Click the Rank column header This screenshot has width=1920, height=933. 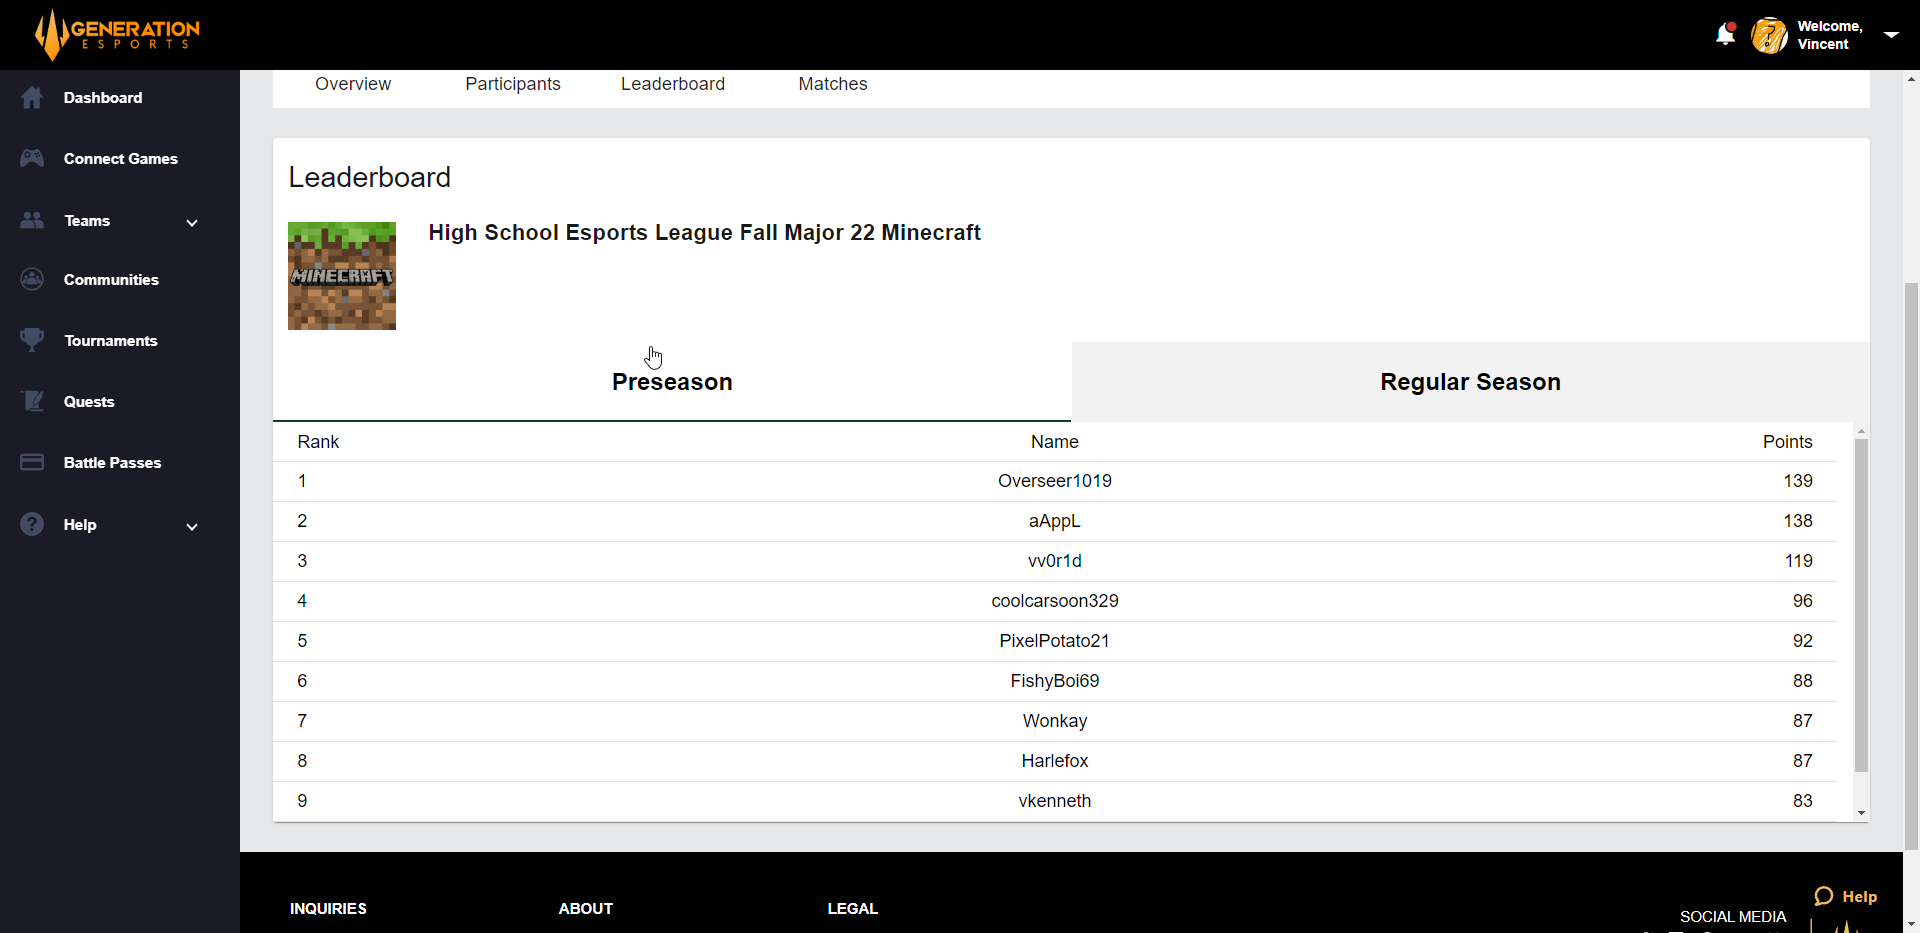[318, 442]
